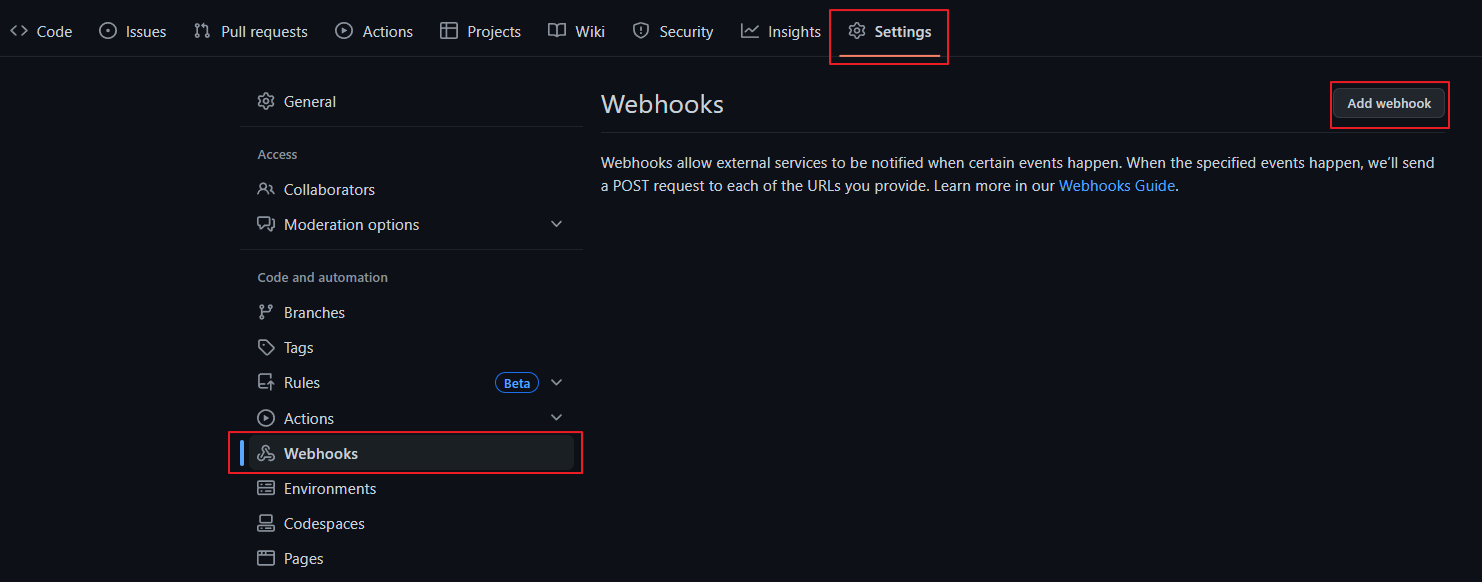Select the Webhooks sidebar entry
Screen dimensions: 1482x582
click(411, 453)
